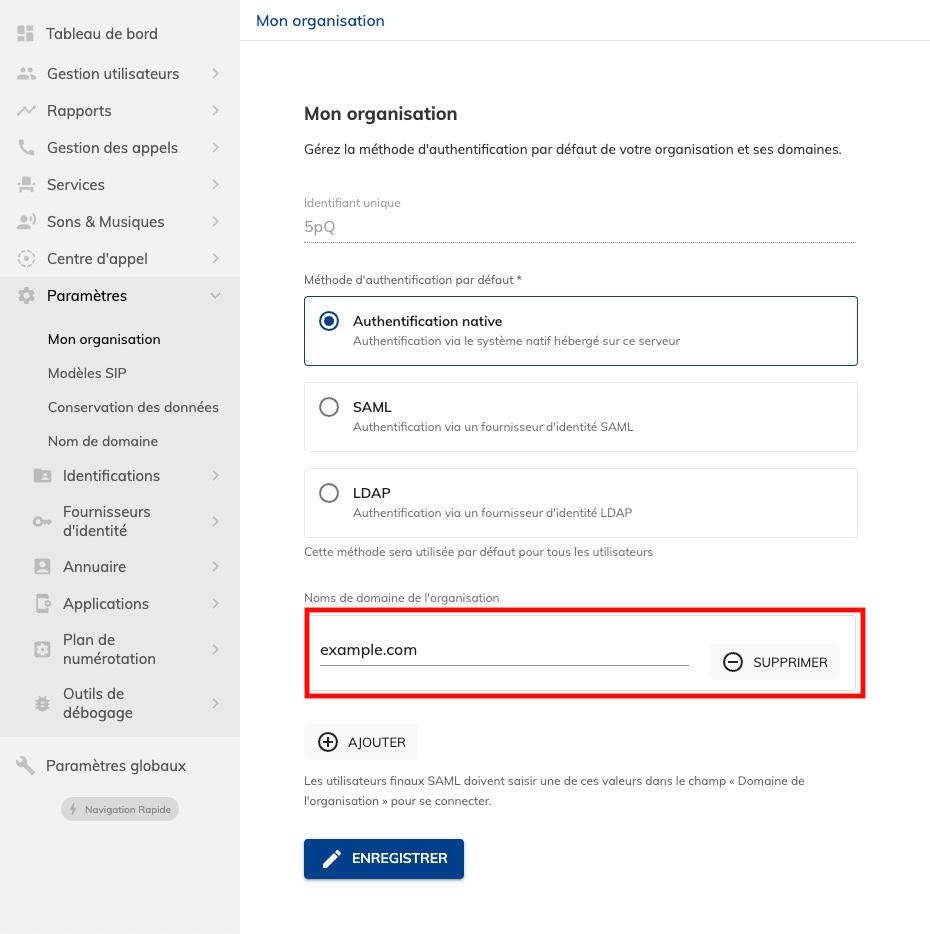Click the Gestion des appels phone icon
Screen dimensions: 930x934
point(26,148)
